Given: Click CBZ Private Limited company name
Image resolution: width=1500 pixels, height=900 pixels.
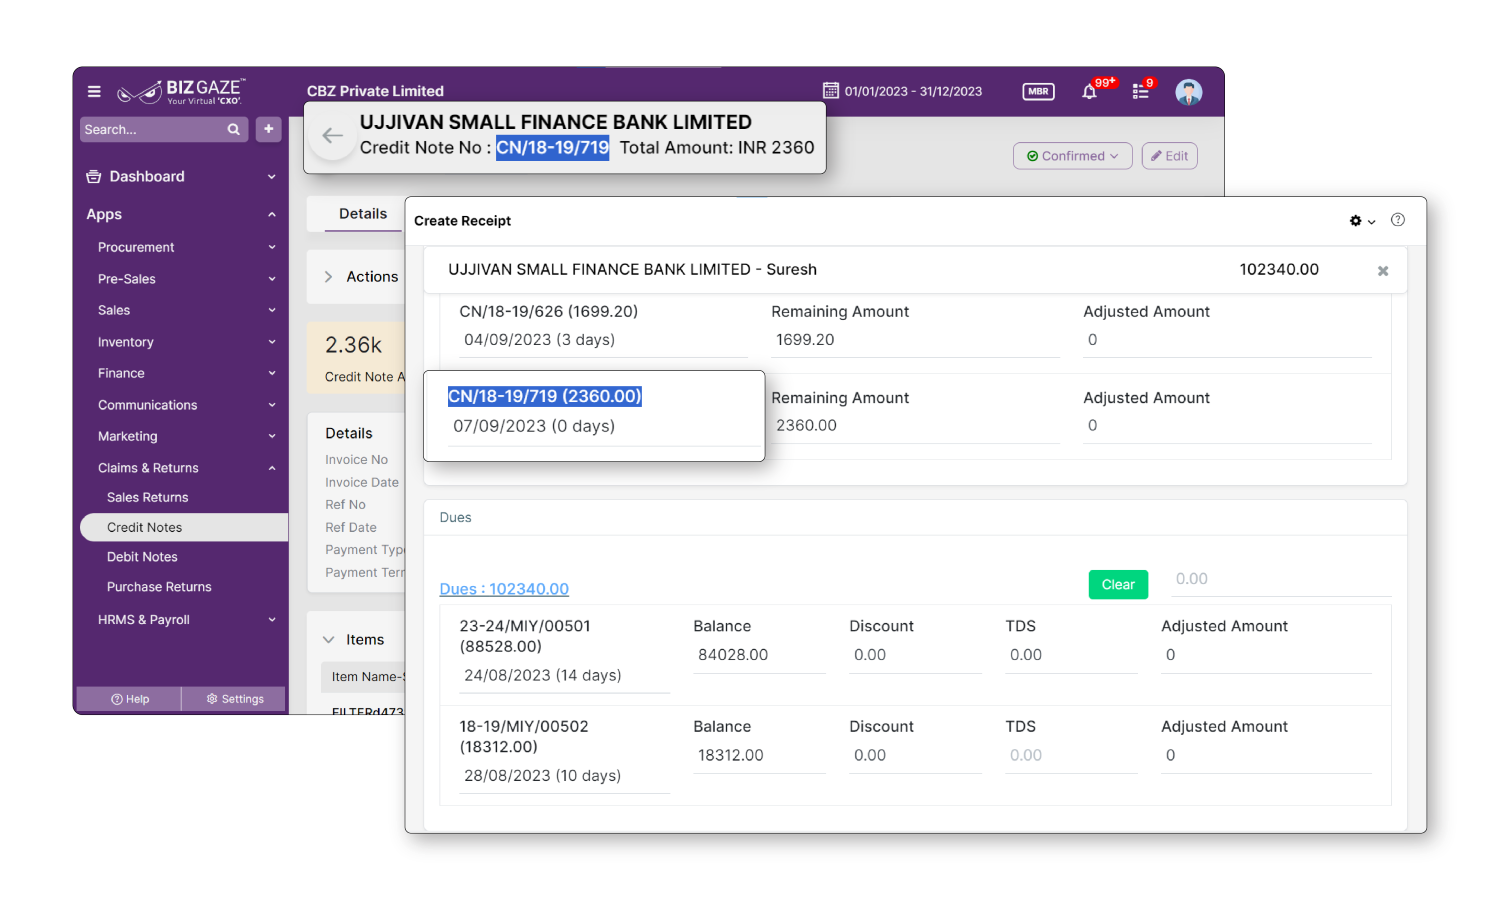Looking at the screenshot, I should 375,91.
